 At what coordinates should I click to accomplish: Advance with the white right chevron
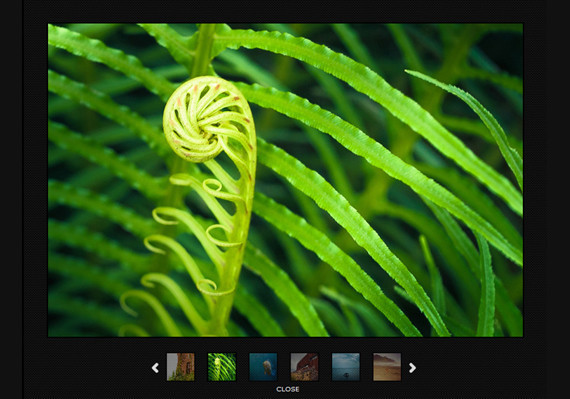pos(412,368)
